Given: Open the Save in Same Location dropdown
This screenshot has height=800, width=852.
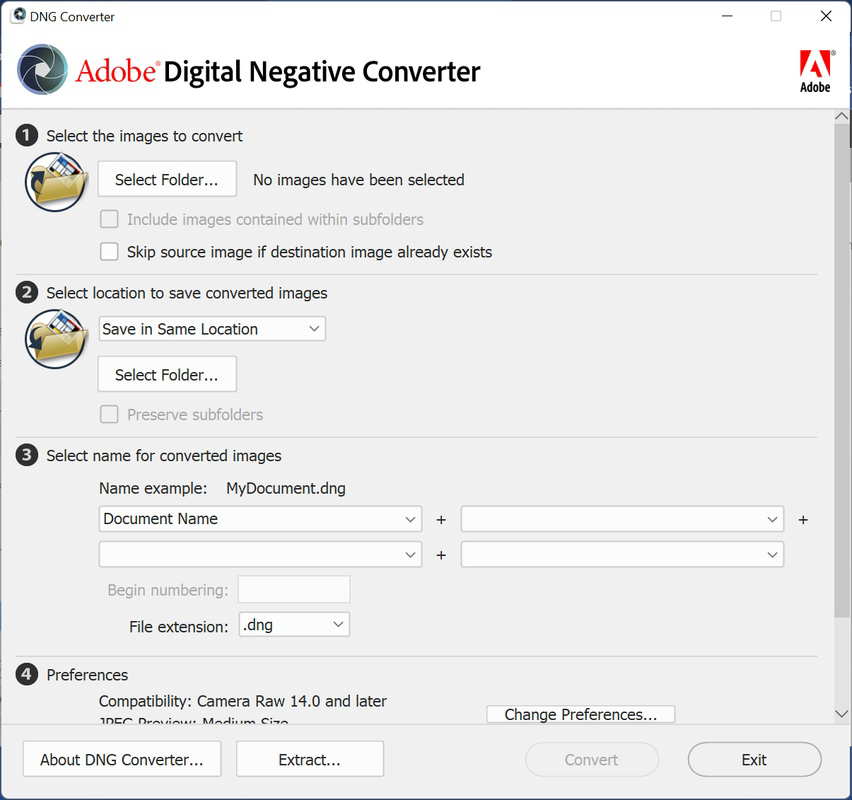Looking at the screenshot, I should [x=212, y=329].
